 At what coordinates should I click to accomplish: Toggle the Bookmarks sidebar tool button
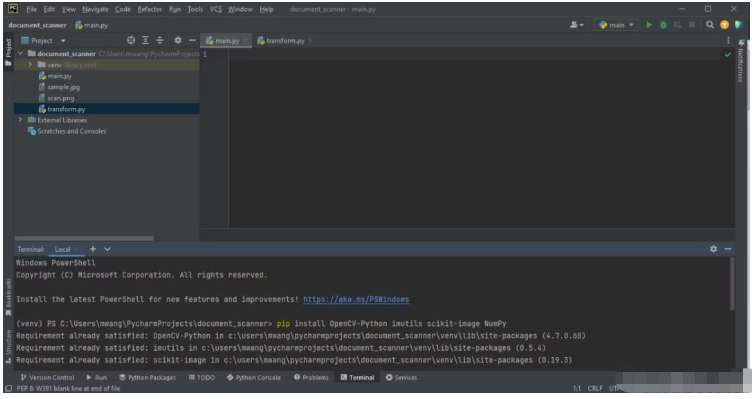pos(8,298)
